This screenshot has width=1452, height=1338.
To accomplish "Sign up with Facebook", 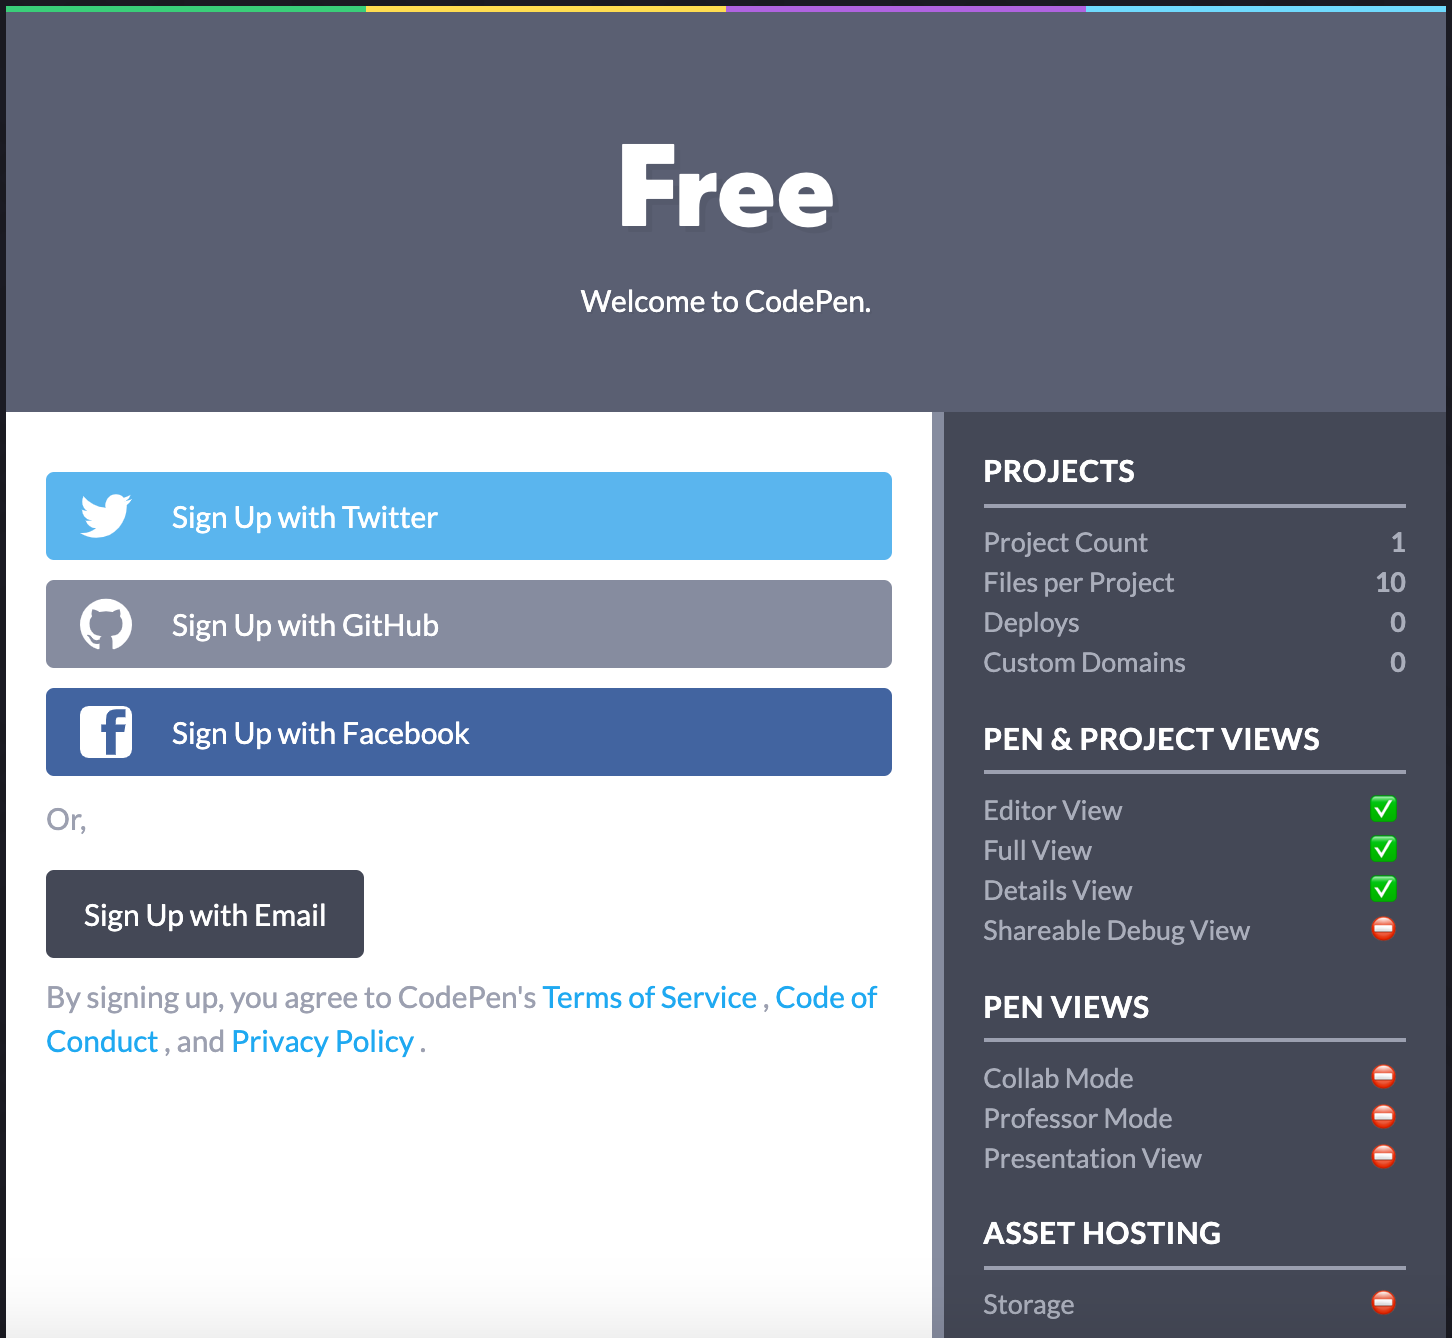I will tap(469, 732).
